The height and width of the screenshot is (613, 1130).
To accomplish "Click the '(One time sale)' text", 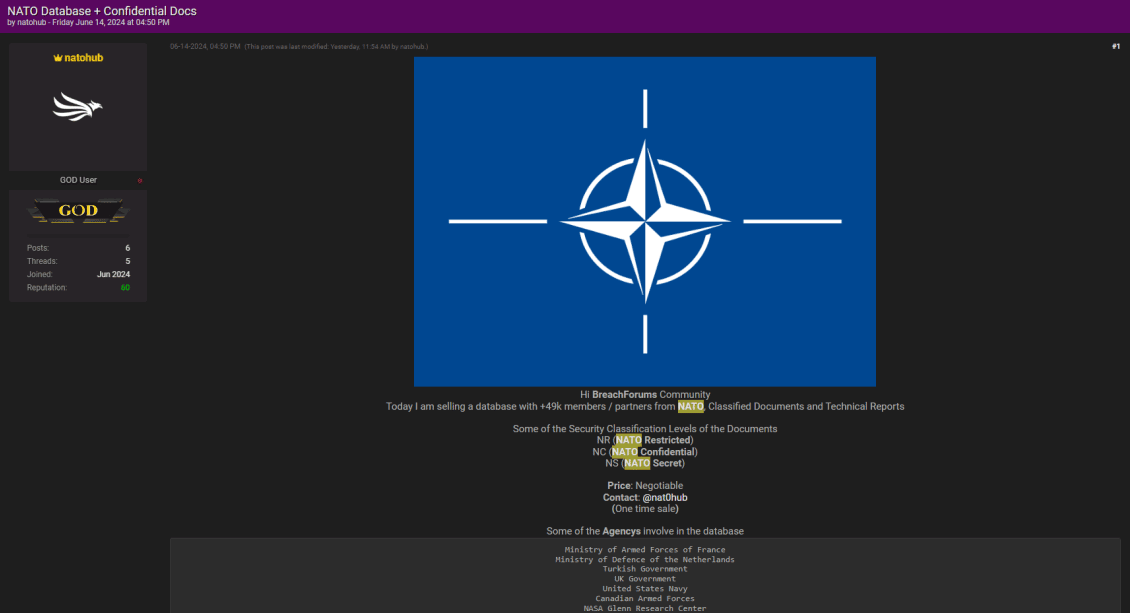I will [645, 509].
